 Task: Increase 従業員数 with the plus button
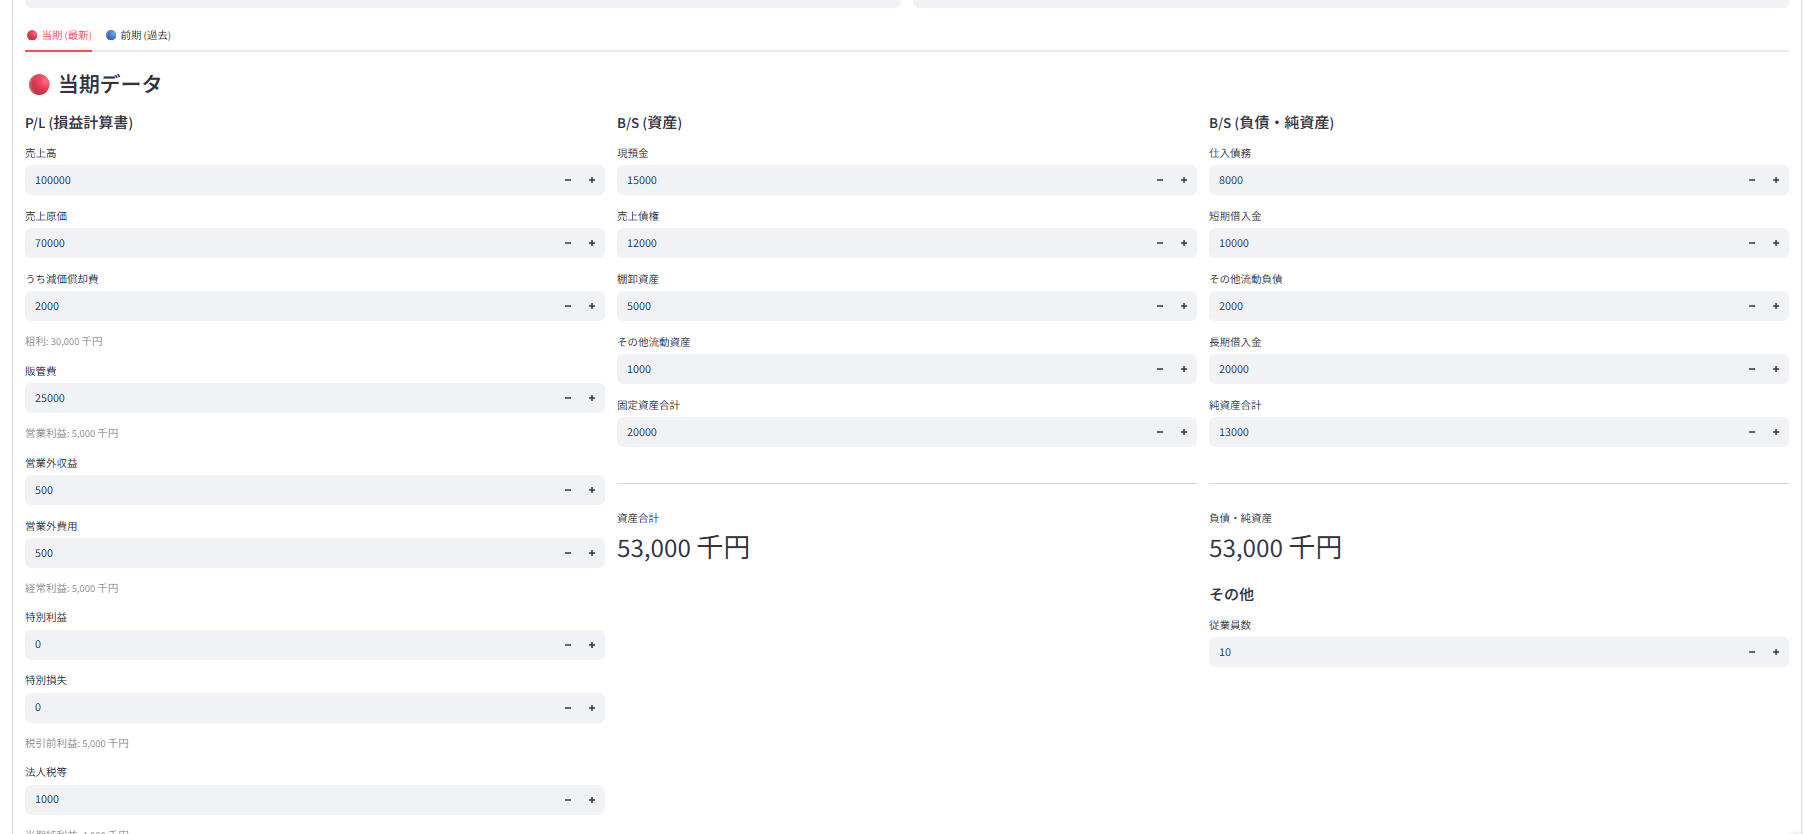(x=1776, y=652)
